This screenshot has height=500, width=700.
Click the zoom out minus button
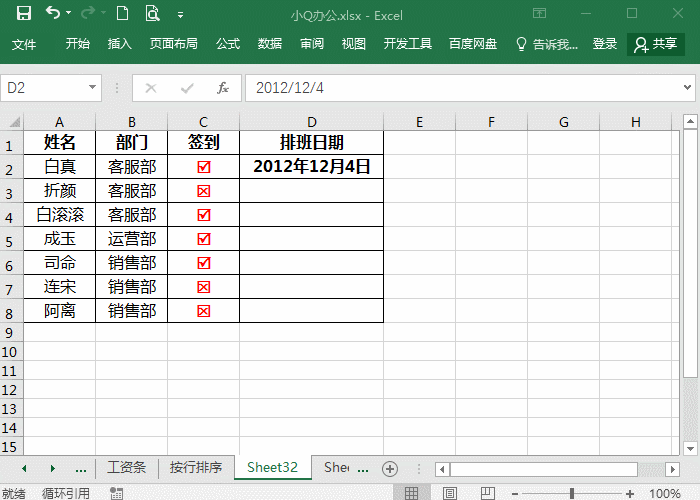click(515, 494)
